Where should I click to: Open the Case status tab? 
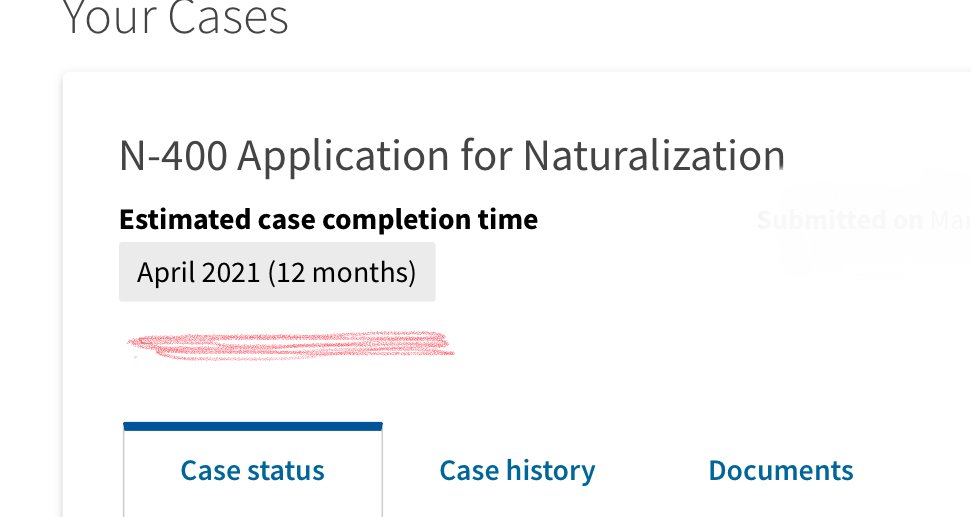pyautogui.click(x=253, y=471)
